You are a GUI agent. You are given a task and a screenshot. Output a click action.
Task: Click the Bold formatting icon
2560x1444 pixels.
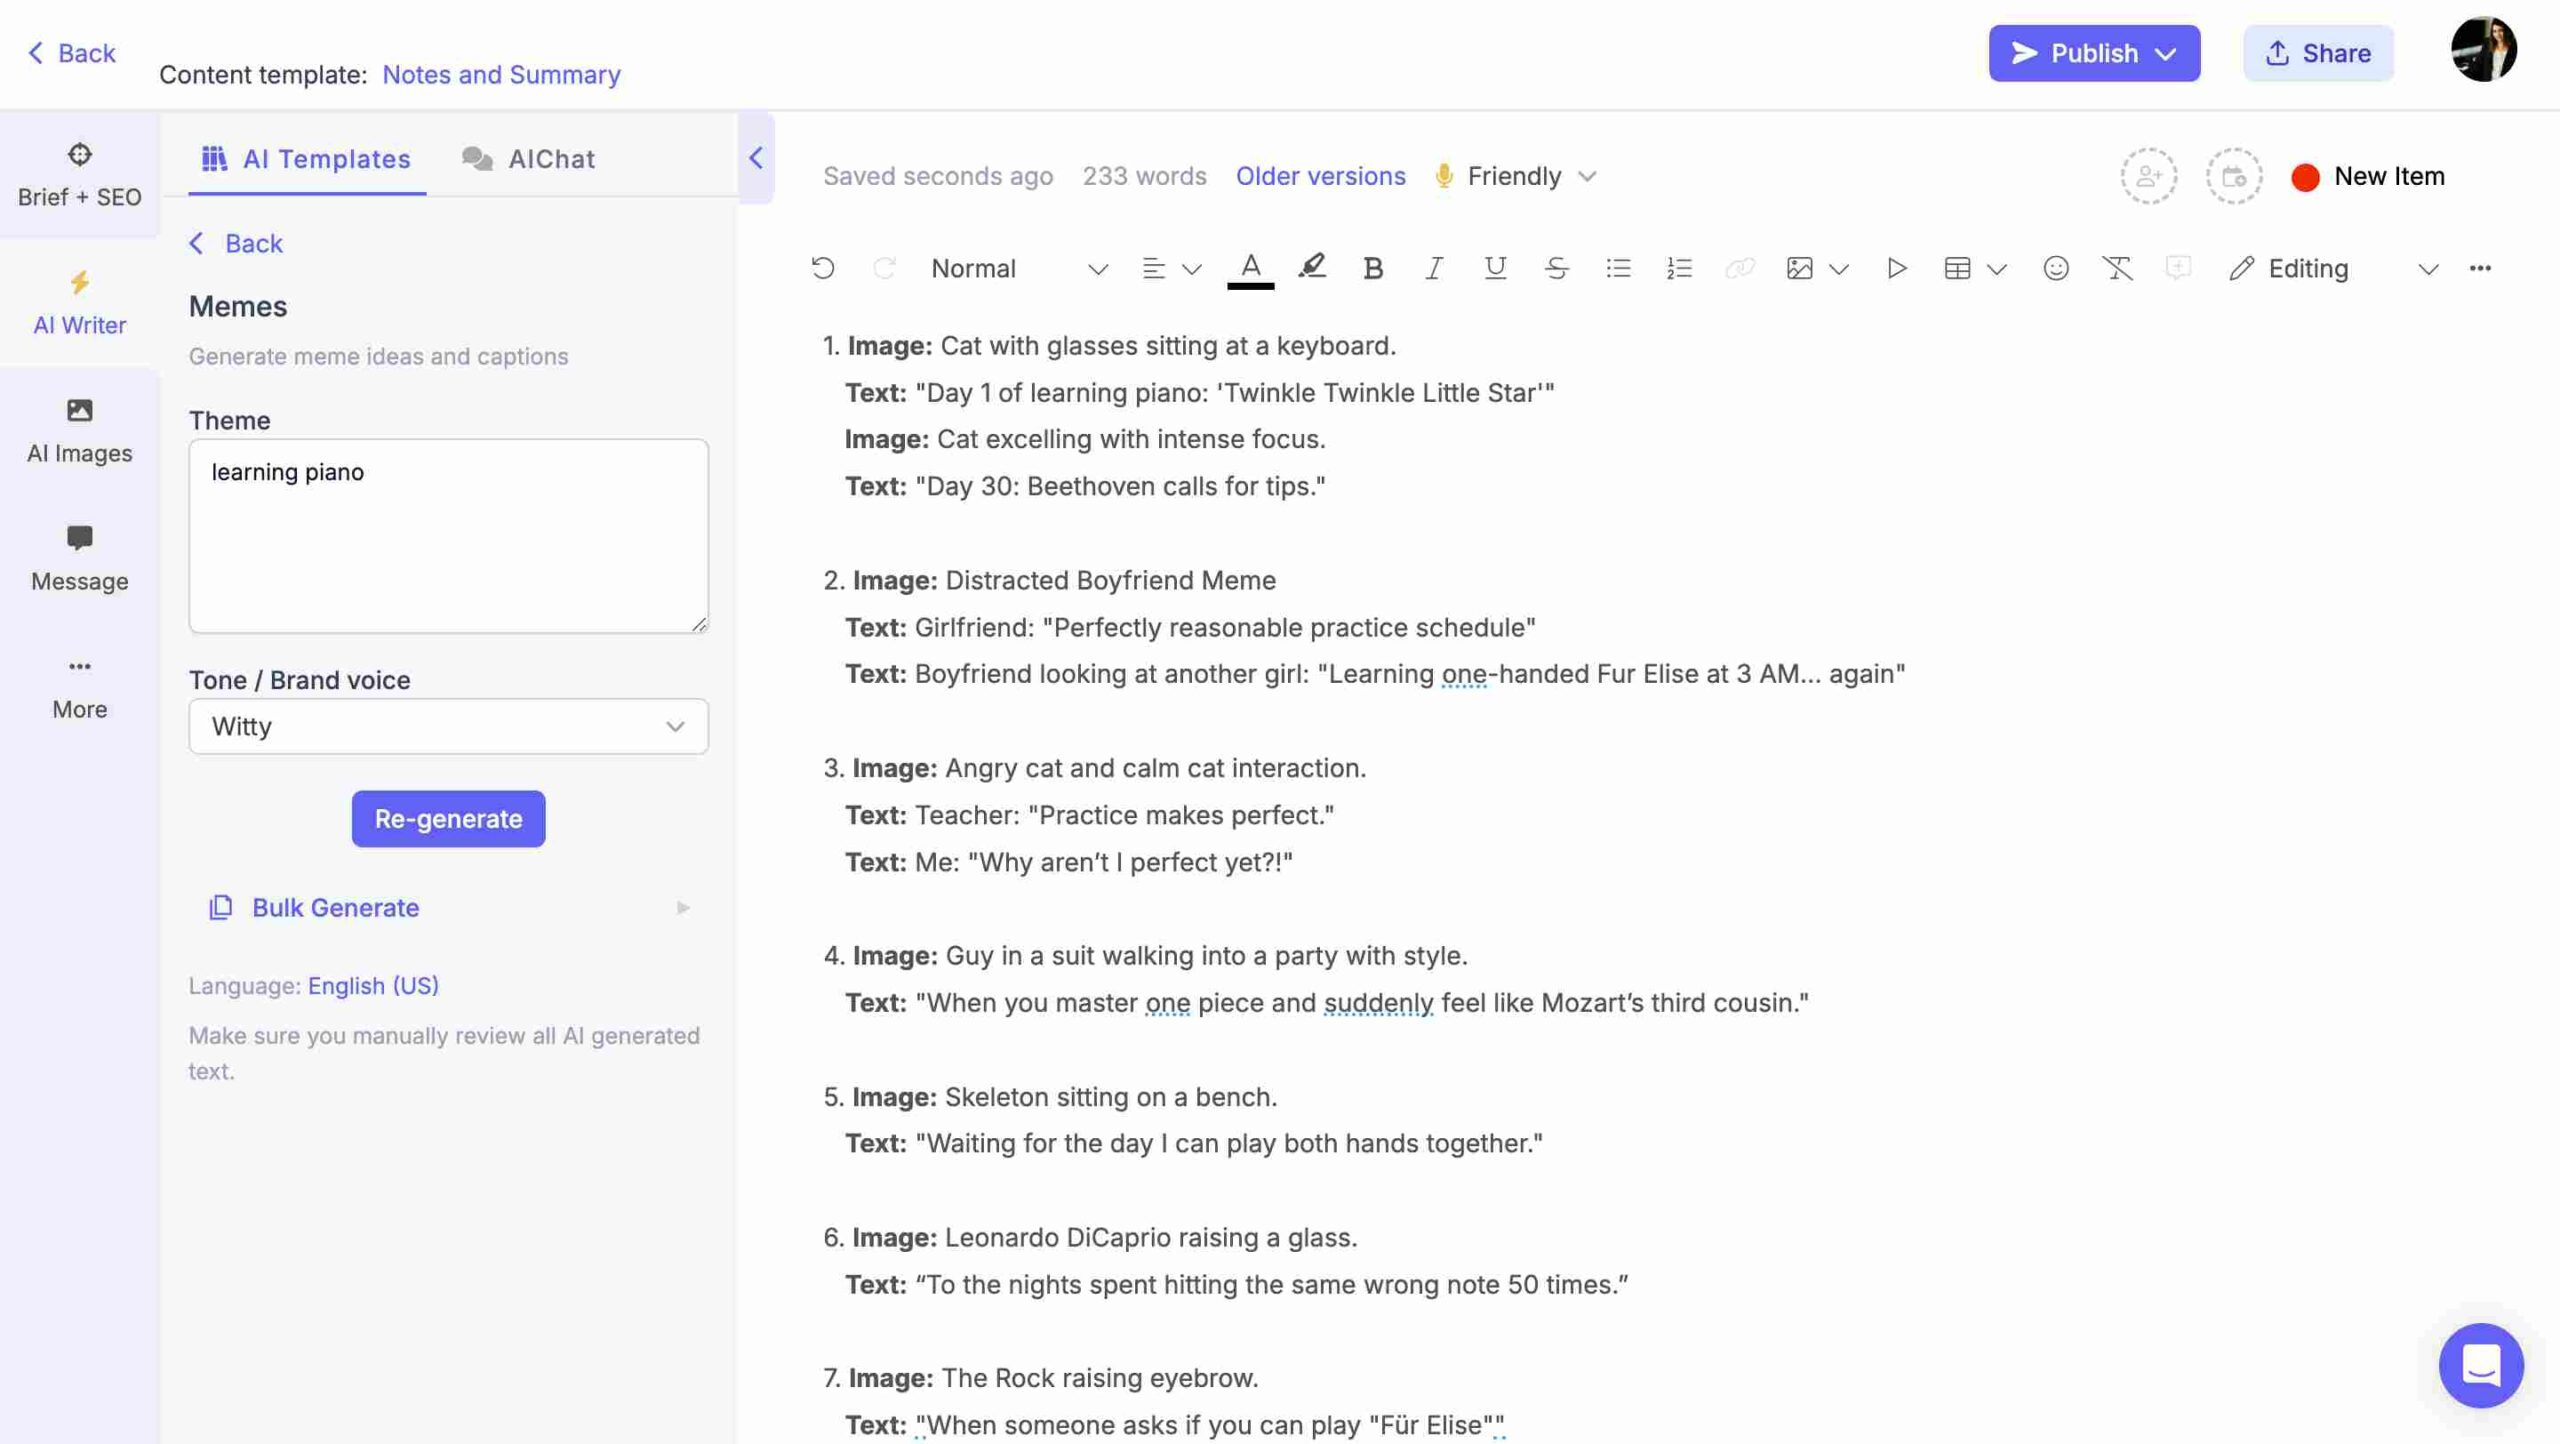point(1371,267)
